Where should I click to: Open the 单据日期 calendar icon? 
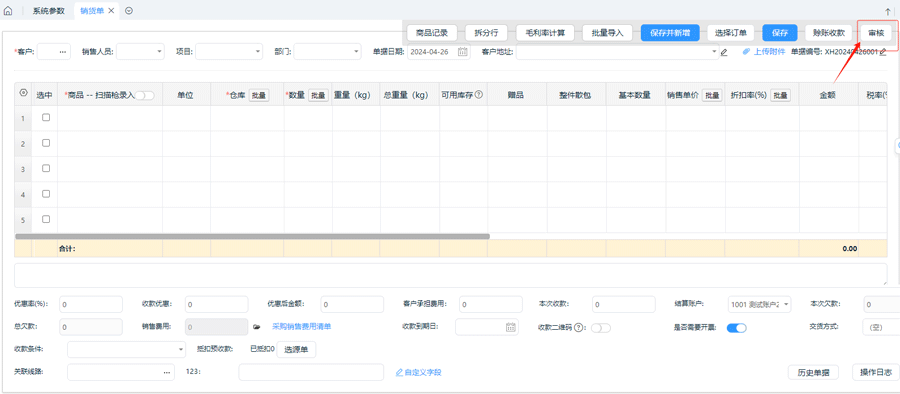coord(463,52)
